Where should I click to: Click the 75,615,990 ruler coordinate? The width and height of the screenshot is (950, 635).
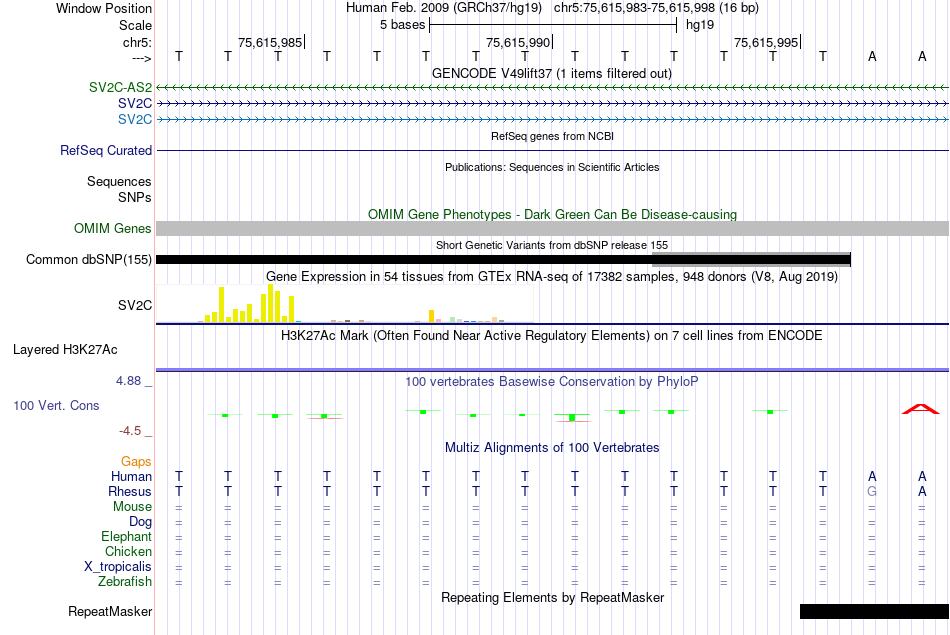(518, 42)
